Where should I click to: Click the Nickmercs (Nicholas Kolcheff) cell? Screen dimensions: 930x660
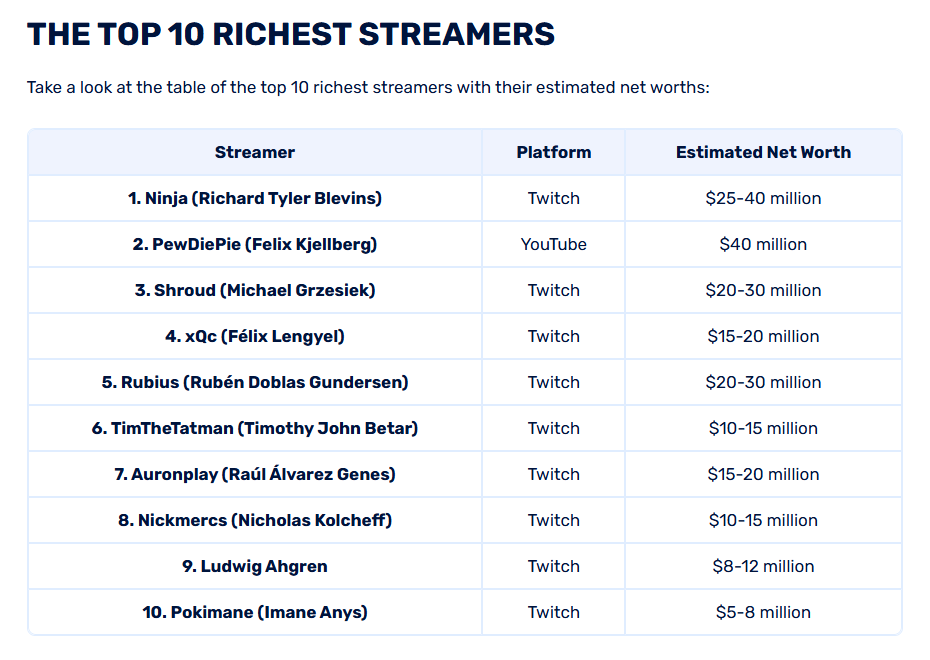click(x=255, y=520)
